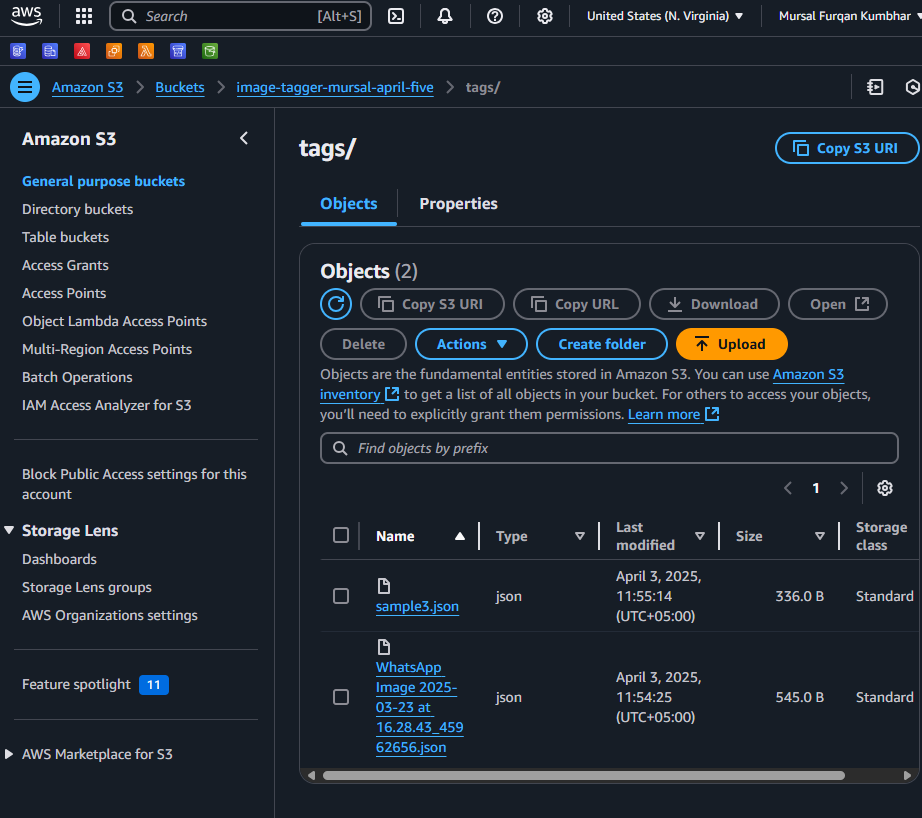Open Batch Operations in sidebar

(x=77, y=377)
